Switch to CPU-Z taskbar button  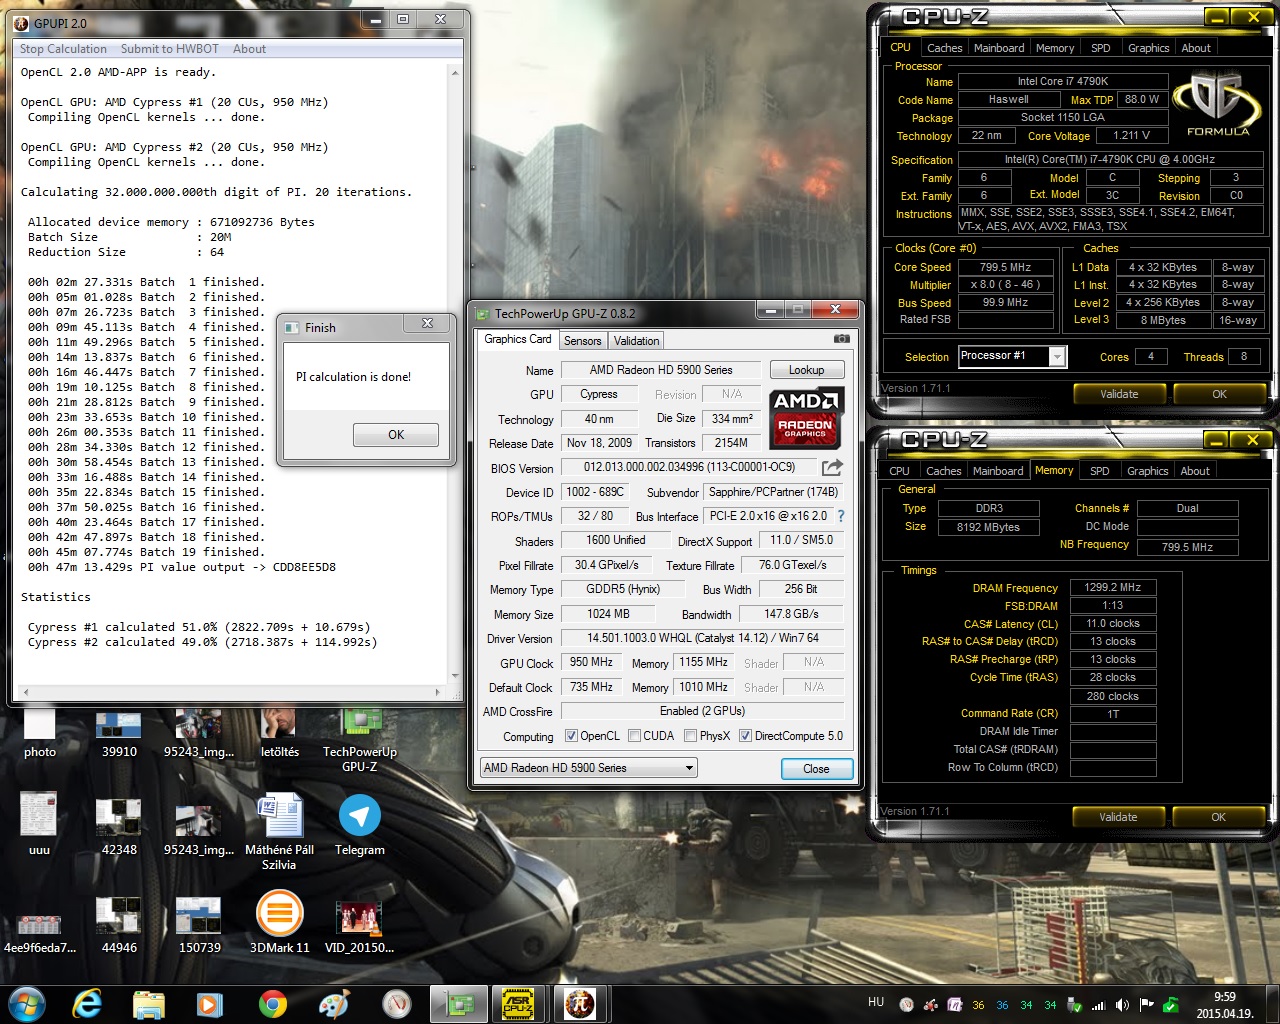(x=518, y=1004)
